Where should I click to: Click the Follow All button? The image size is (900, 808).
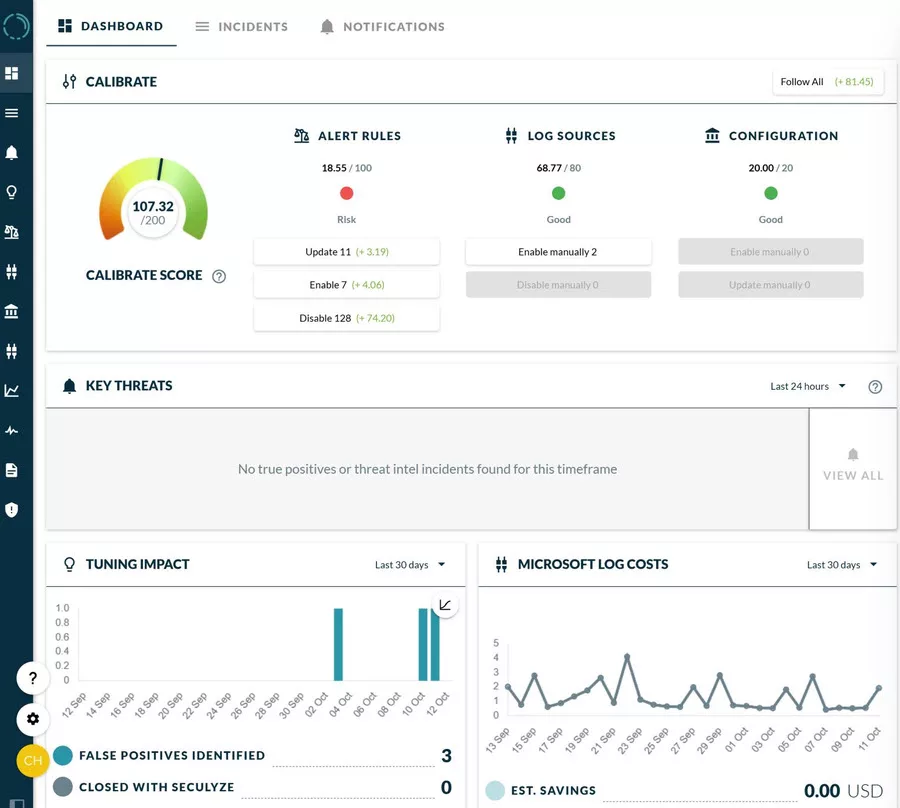pos(827,81)
